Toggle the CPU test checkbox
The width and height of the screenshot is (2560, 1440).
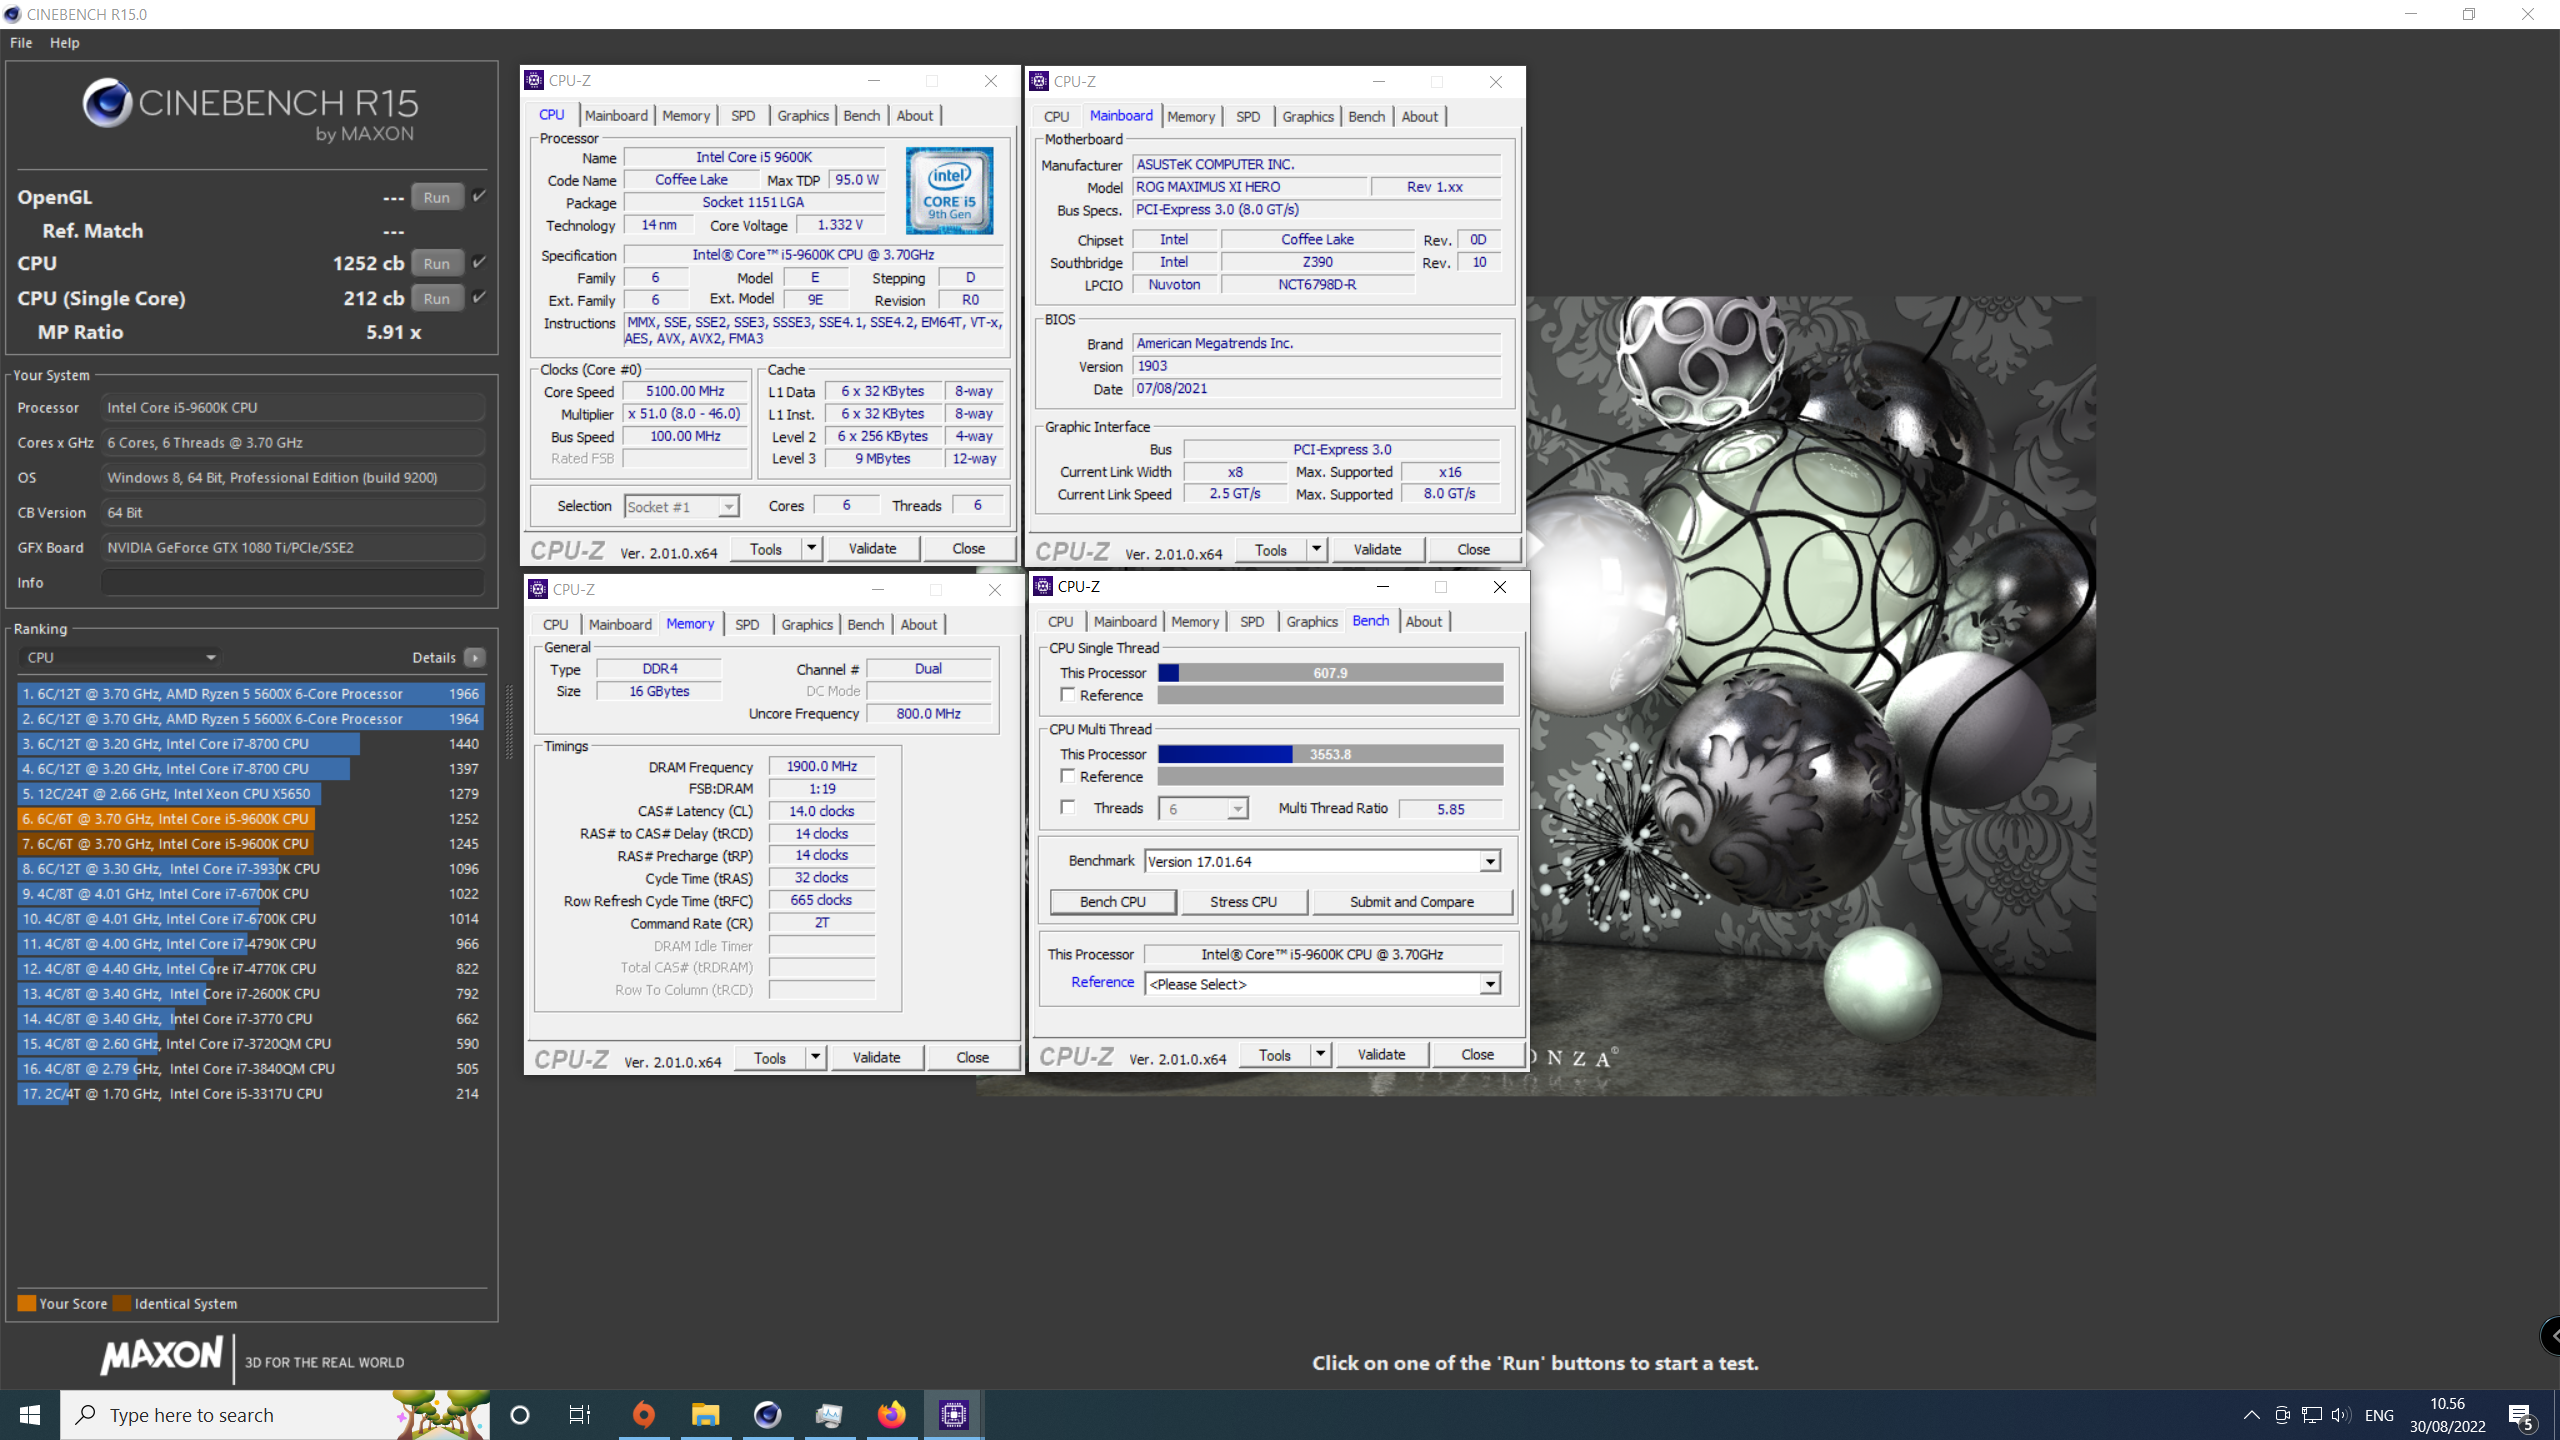[x=479, y=262]
